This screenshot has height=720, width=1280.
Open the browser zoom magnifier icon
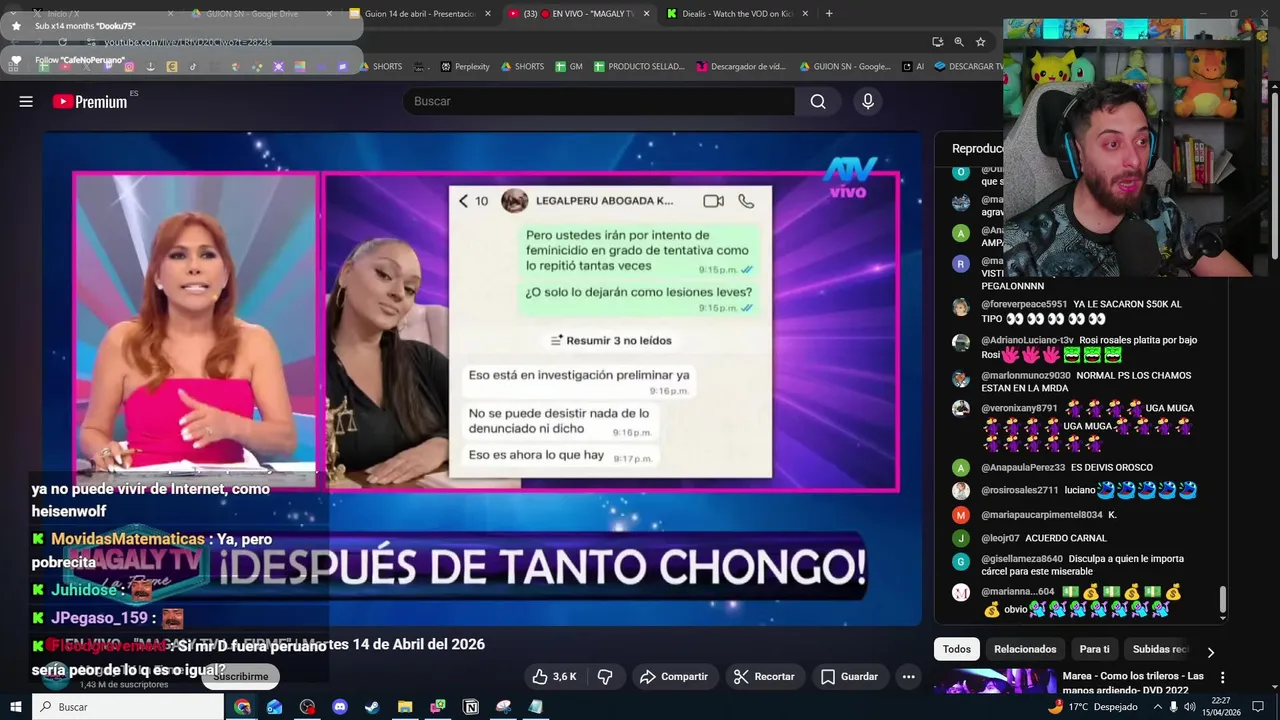click(959, 42)
